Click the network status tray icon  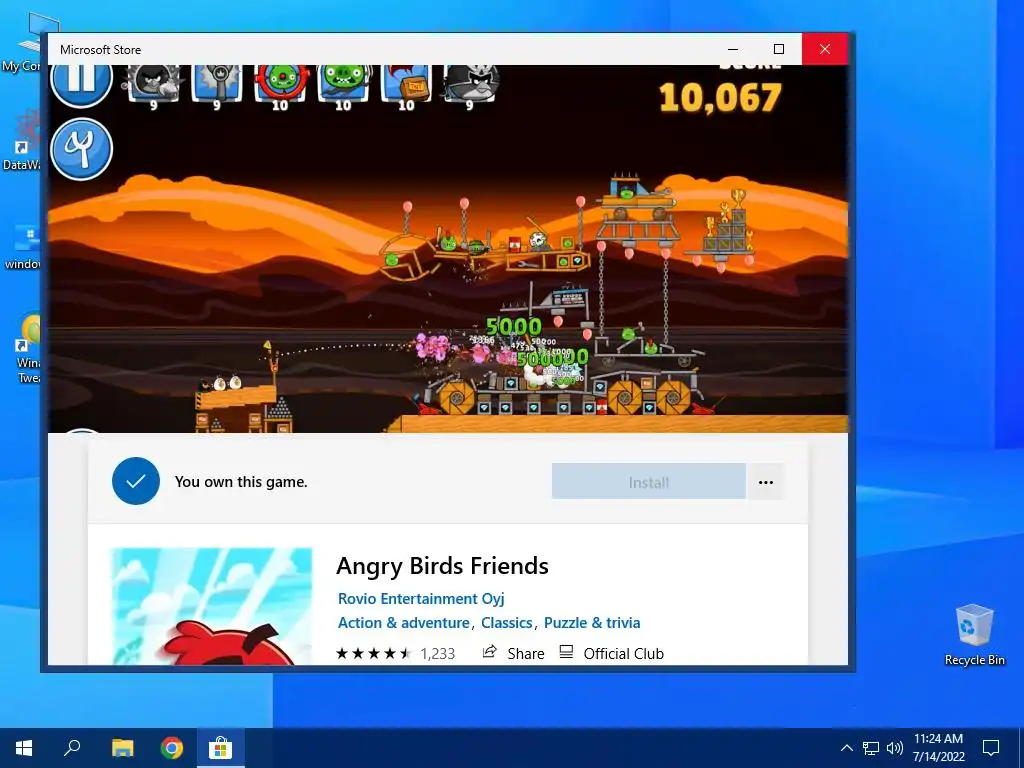pyautogui.click(x=871, y=748)
